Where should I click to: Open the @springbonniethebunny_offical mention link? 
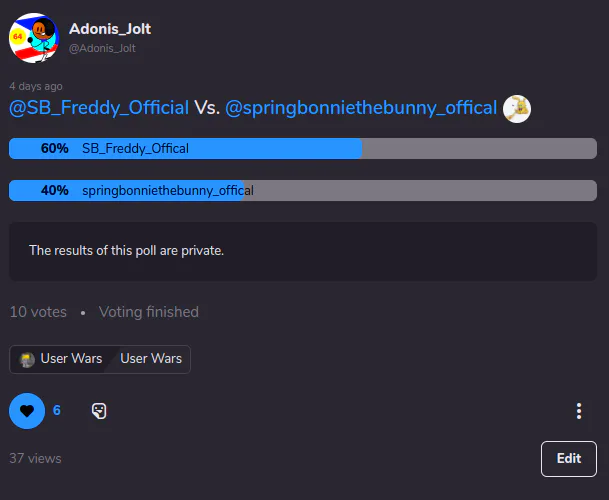[361, 108]
